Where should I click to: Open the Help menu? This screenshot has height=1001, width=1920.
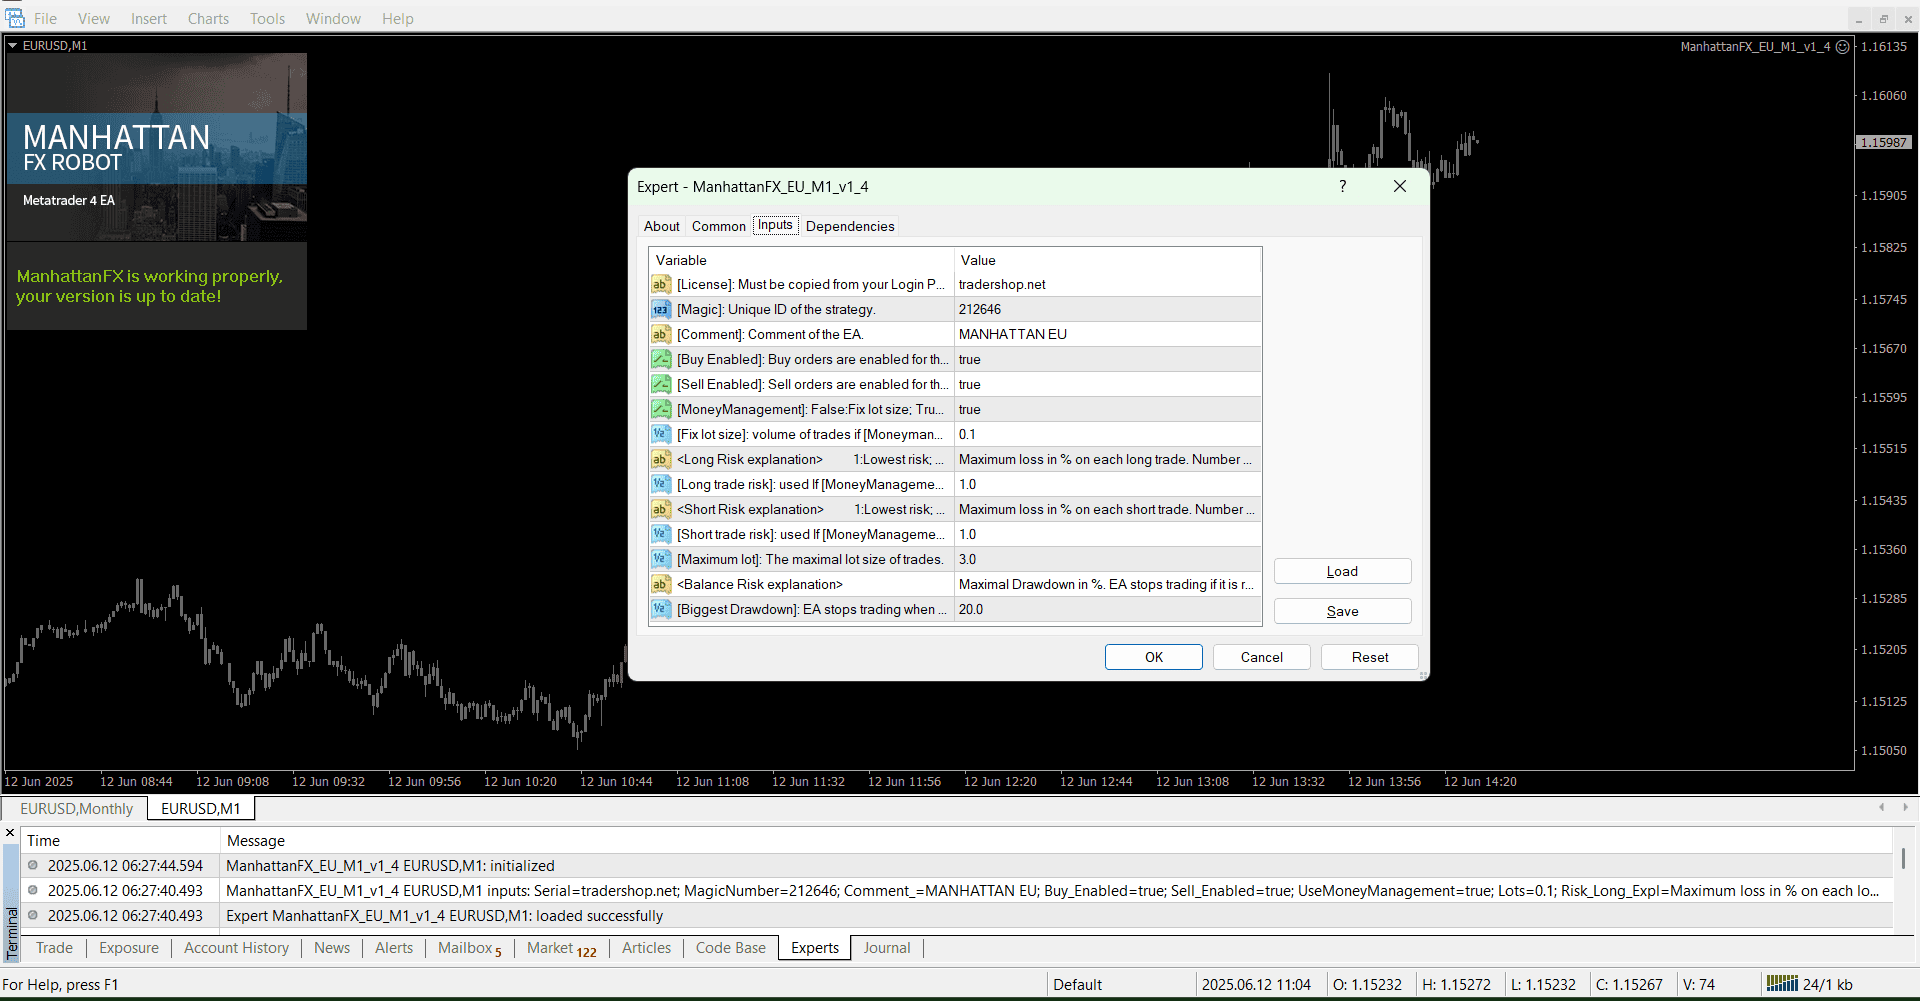tap(397, 18)
